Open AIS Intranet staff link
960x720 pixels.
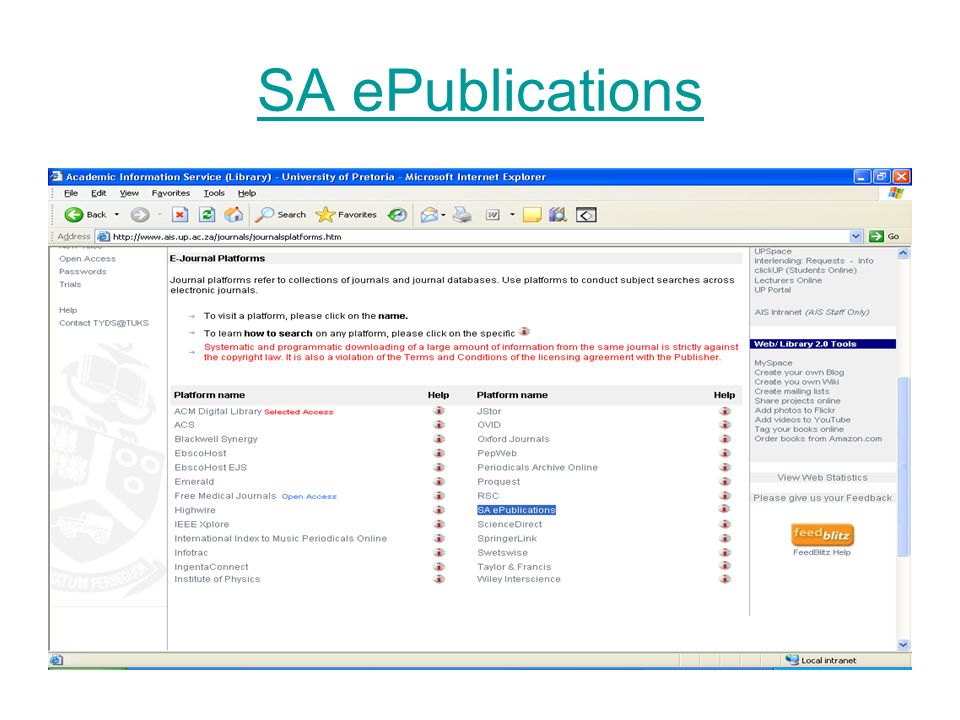coord(811,312)
